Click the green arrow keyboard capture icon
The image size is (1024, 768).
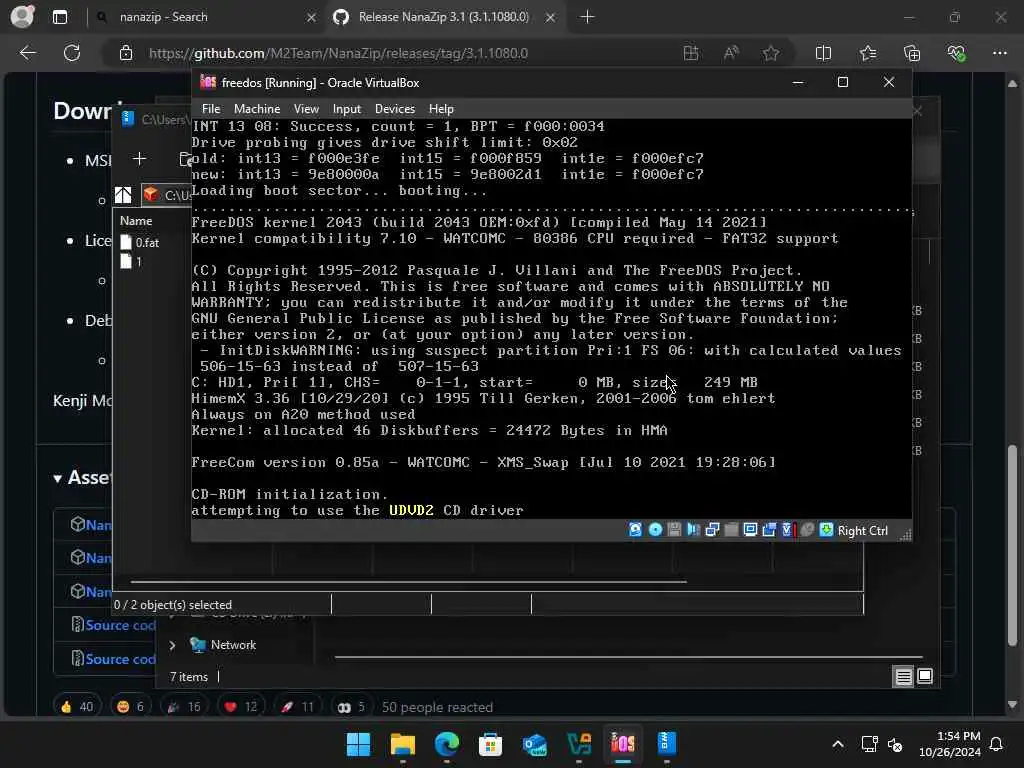click(x=826, y=530)
